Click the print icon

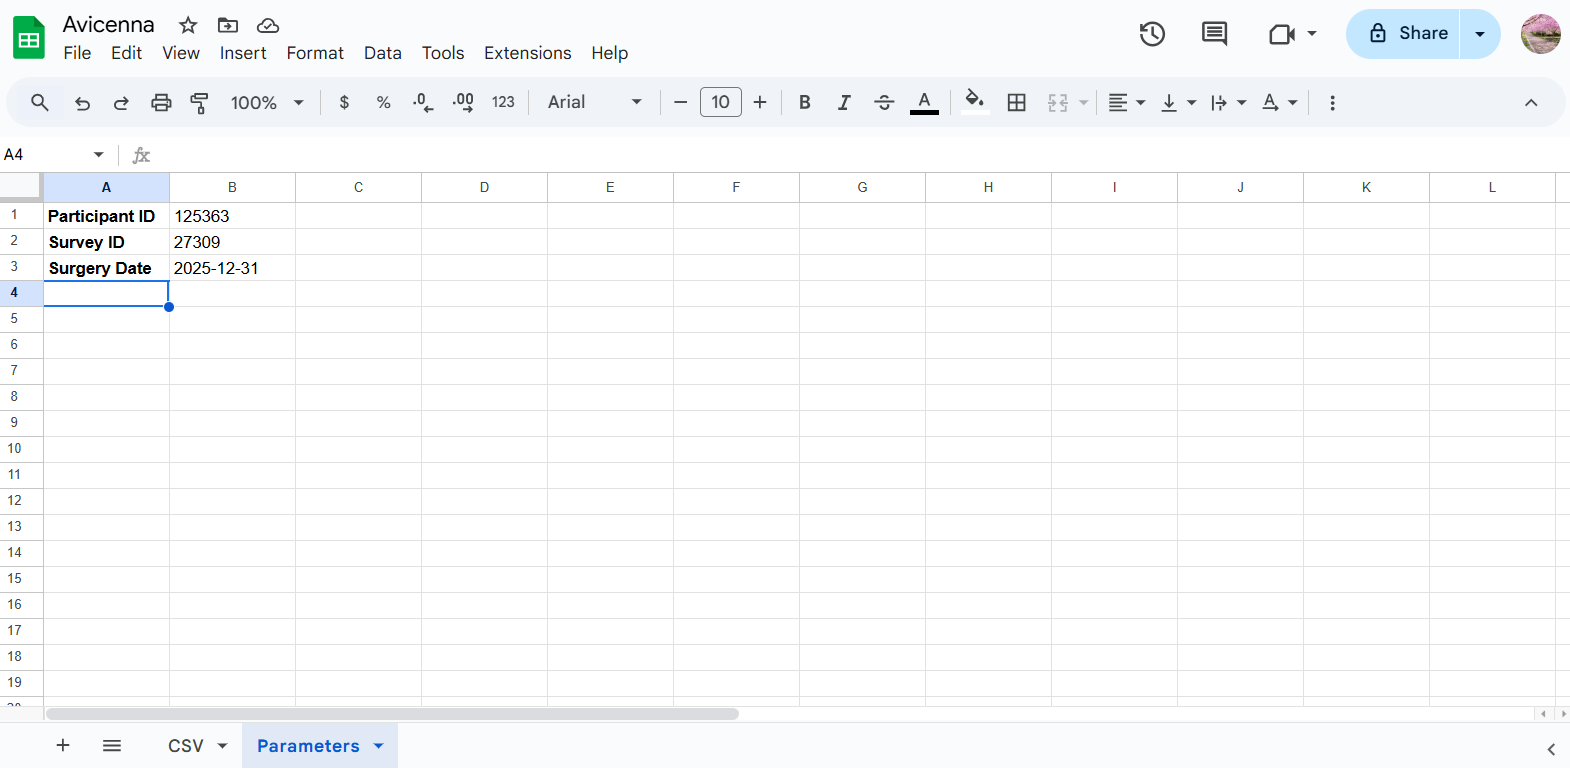click(161, 103)
